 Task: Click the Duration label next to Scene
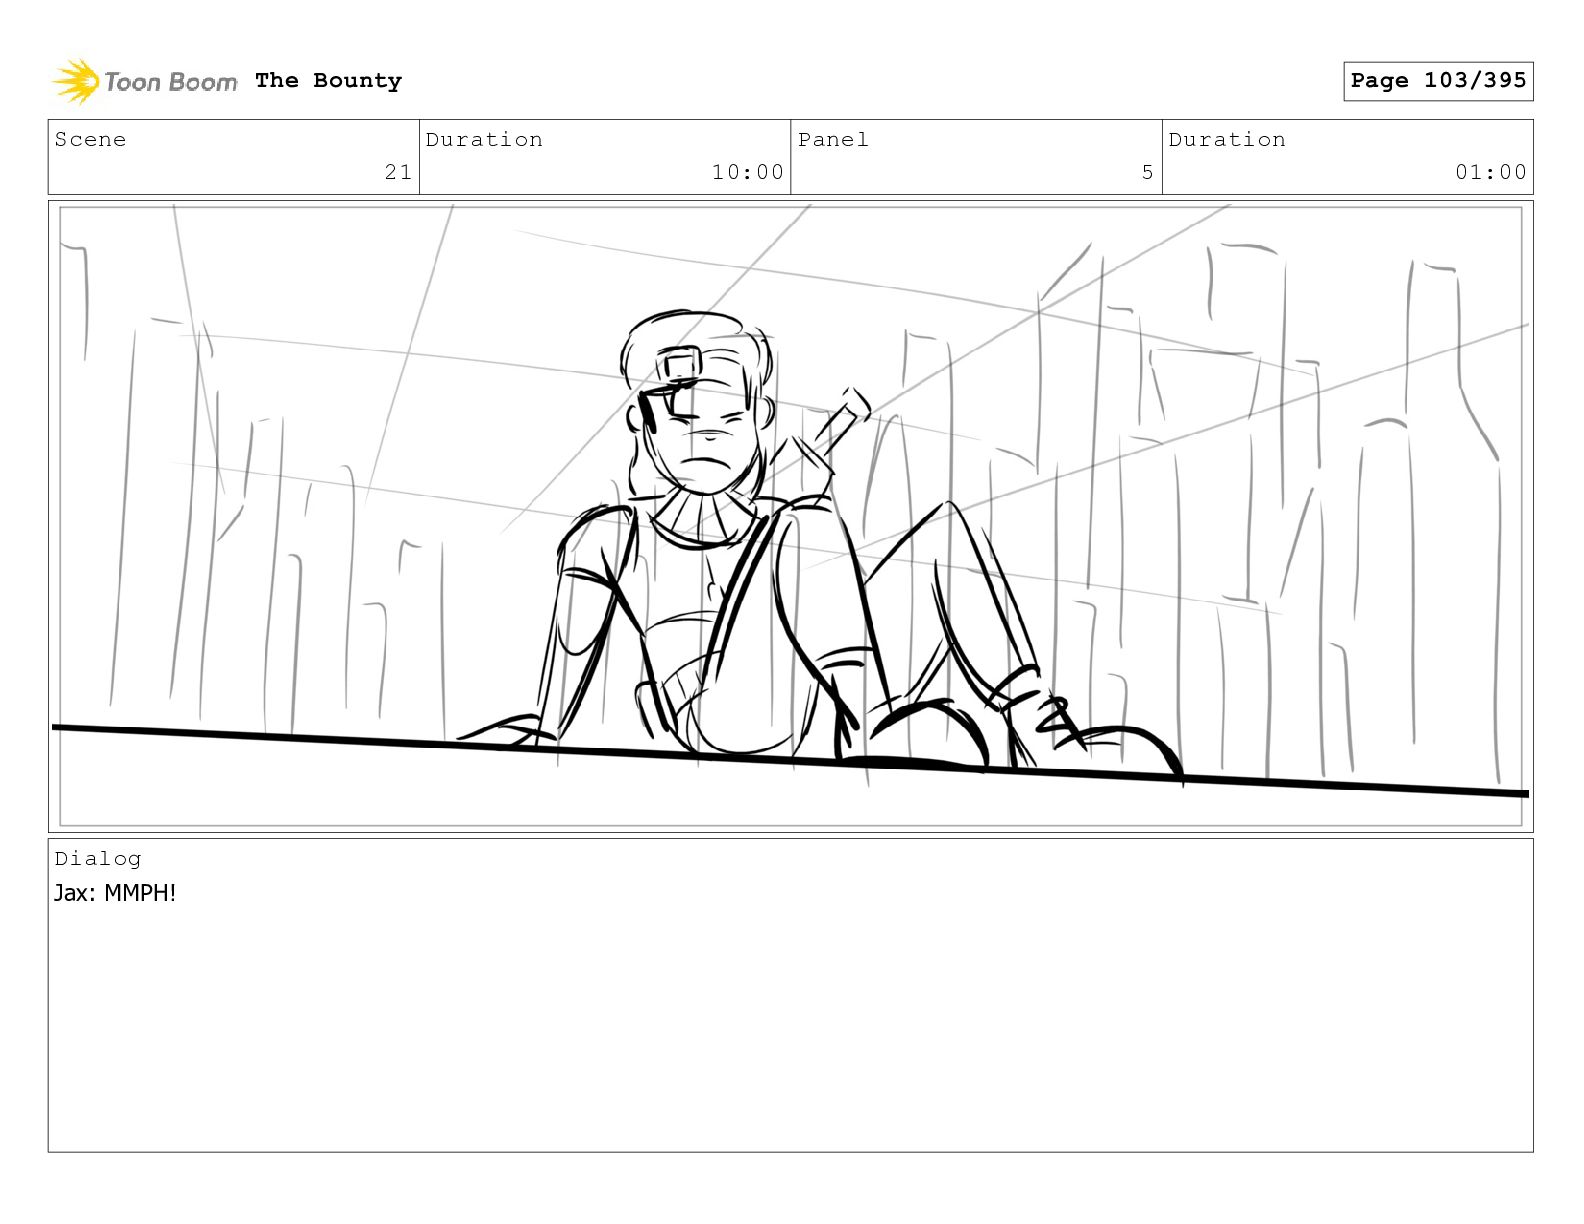click(484, 140)
